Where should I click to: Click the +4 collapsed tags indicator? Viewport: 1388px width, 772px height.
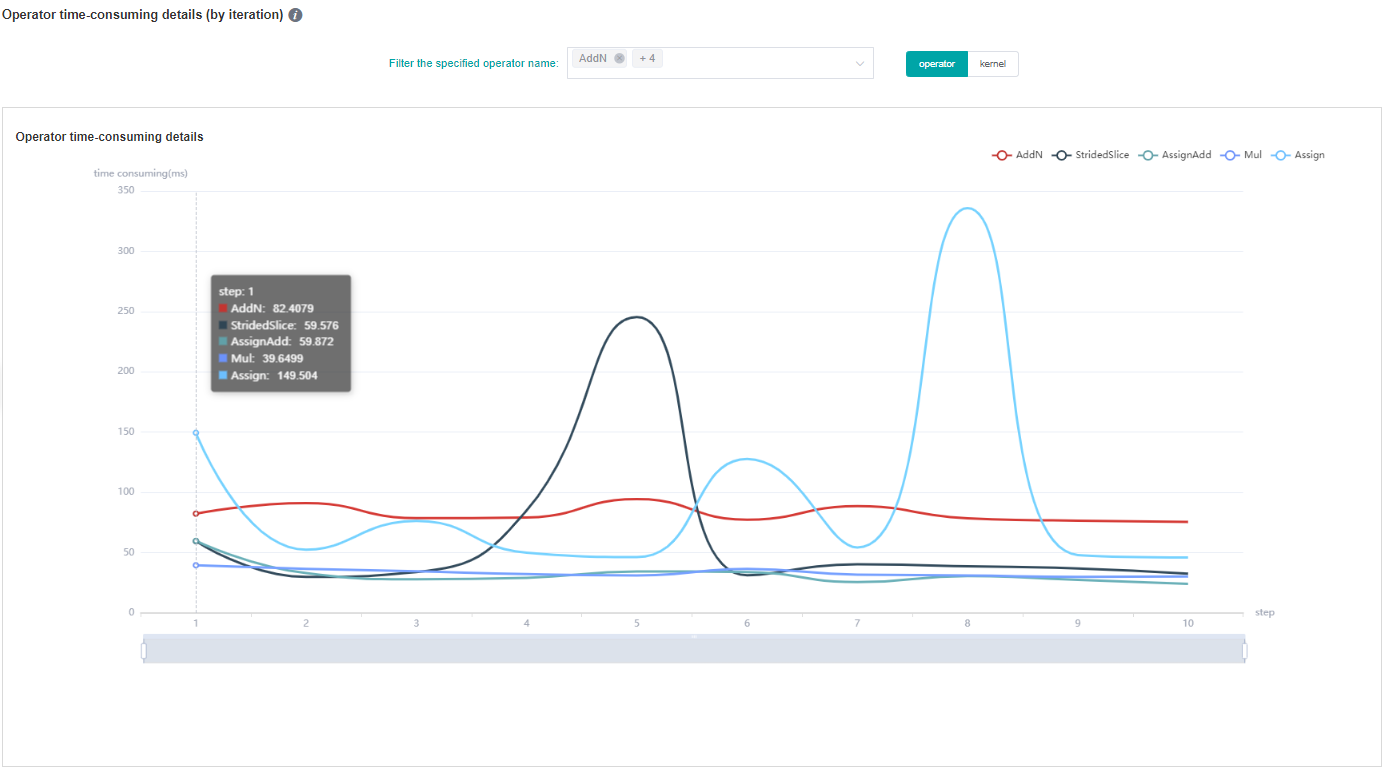pos(647,59)
